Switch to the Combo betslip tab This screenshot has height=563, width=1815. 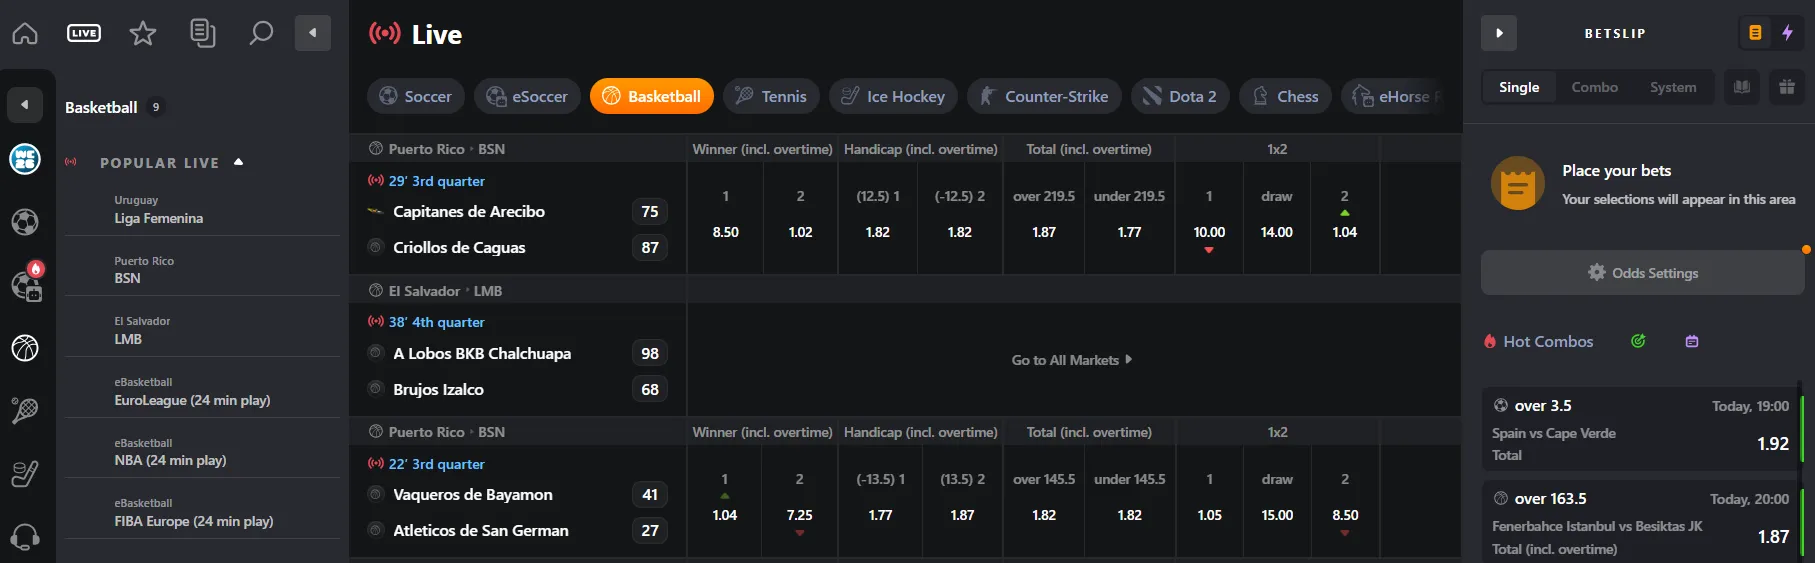point(1594,87)
